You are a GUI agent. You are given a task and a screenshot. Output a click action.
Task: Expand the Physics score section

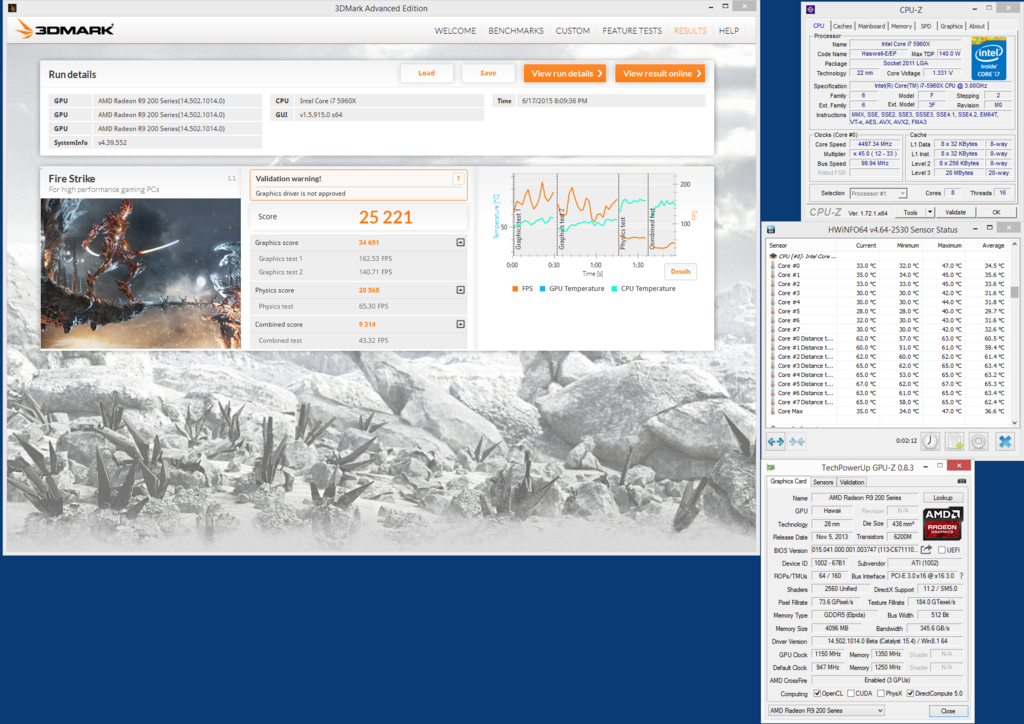tap(460, 290)
